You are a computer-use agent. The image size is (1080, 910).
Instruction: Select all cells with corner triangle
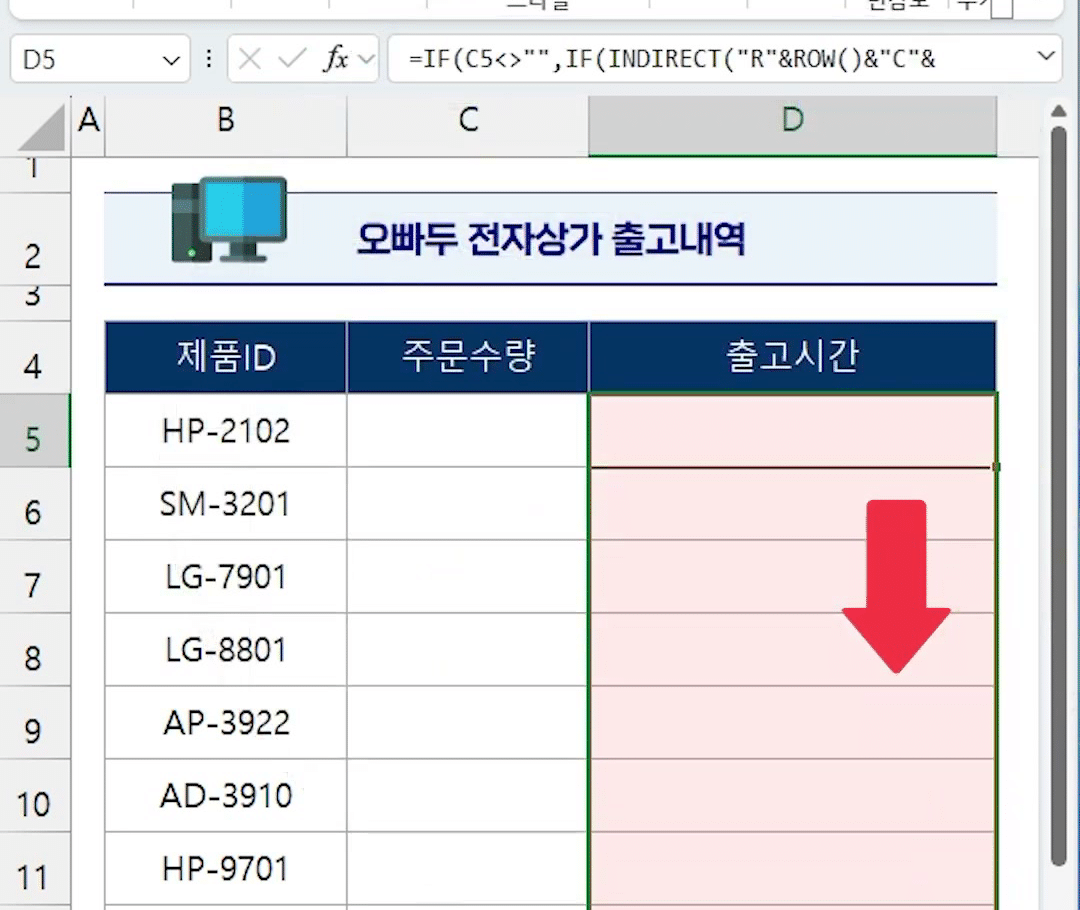click(x=43, y=127)
